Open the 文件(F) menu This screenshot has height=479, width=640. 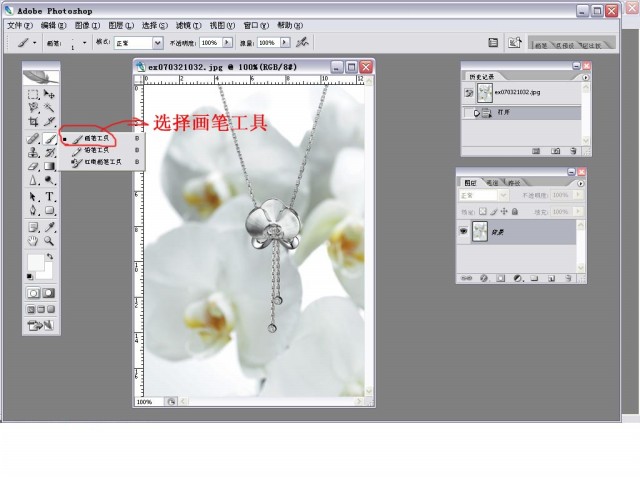tap(20, 25)
